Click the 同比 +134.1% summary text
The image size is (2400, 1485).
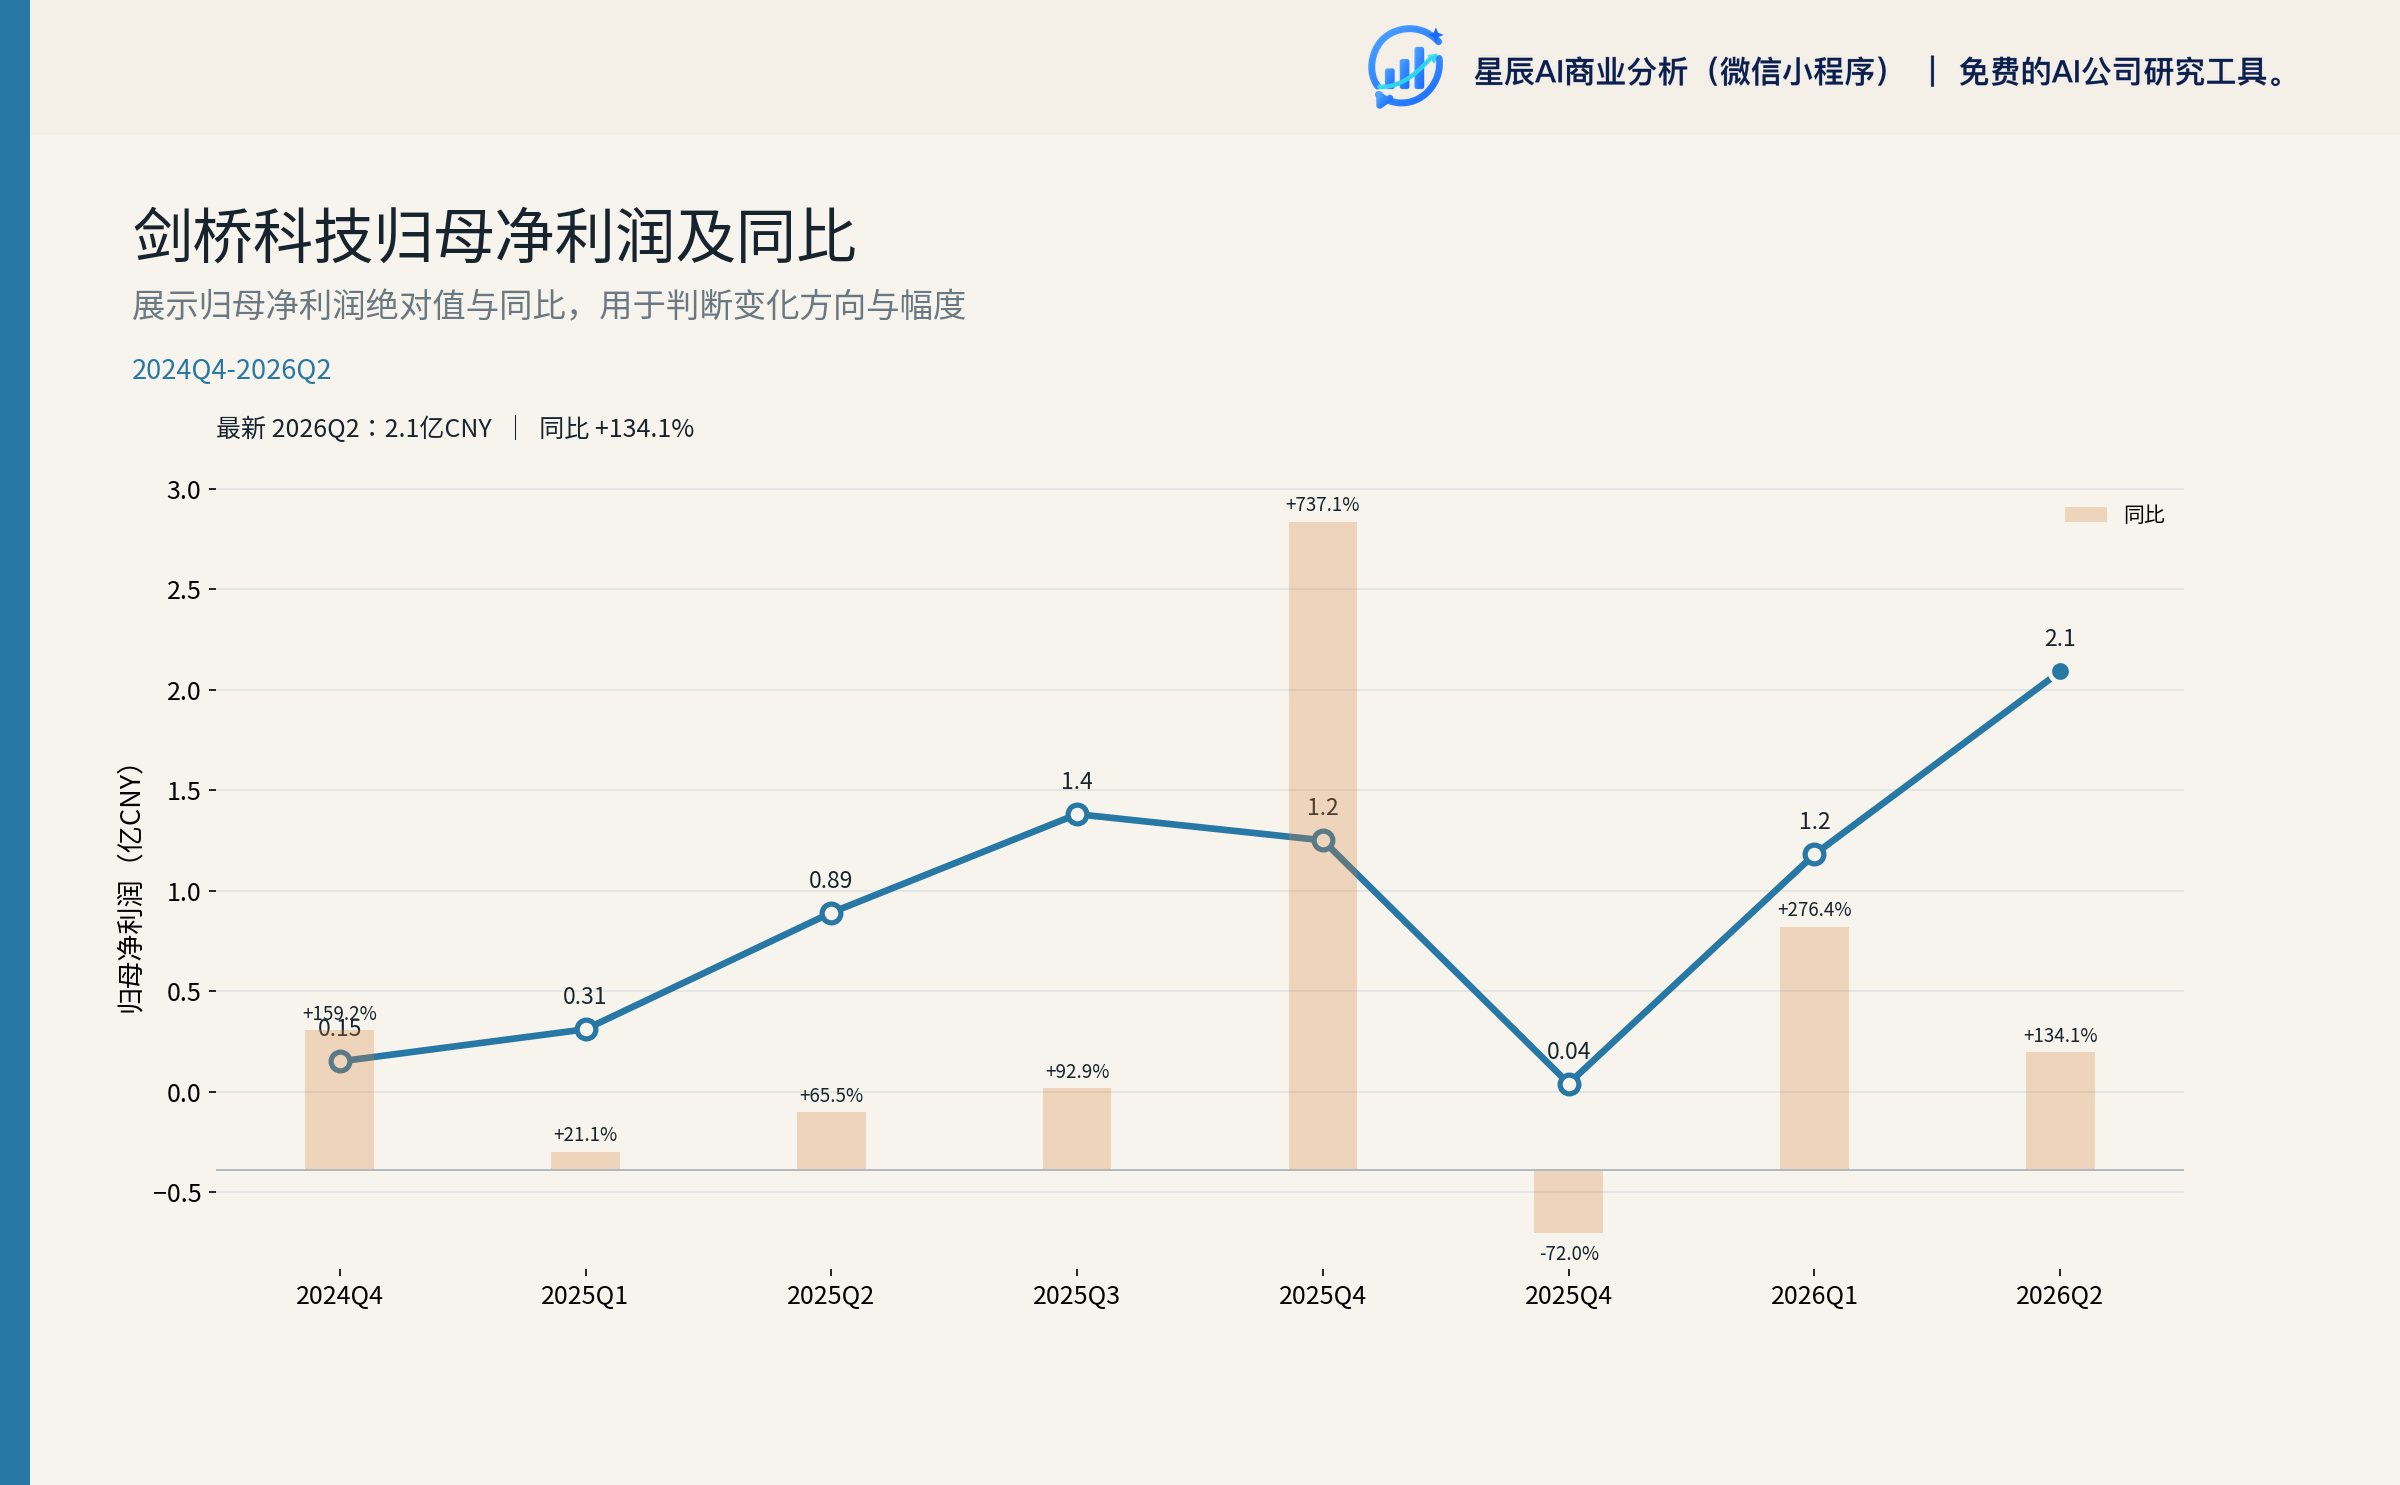click(616, 428)
